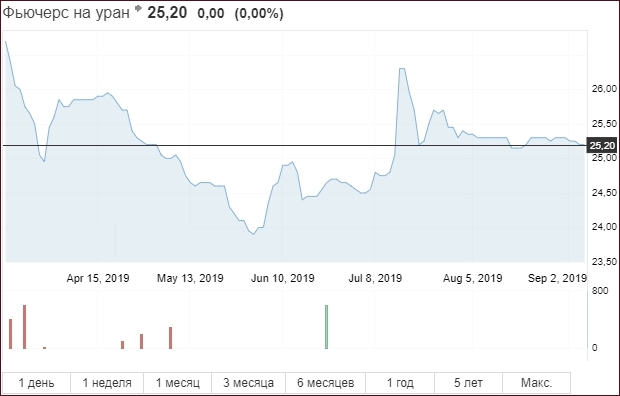Select the 1 день time range tab
Image resolution: width=620 pixels, height=396 pixels.
tap(36, 383)
